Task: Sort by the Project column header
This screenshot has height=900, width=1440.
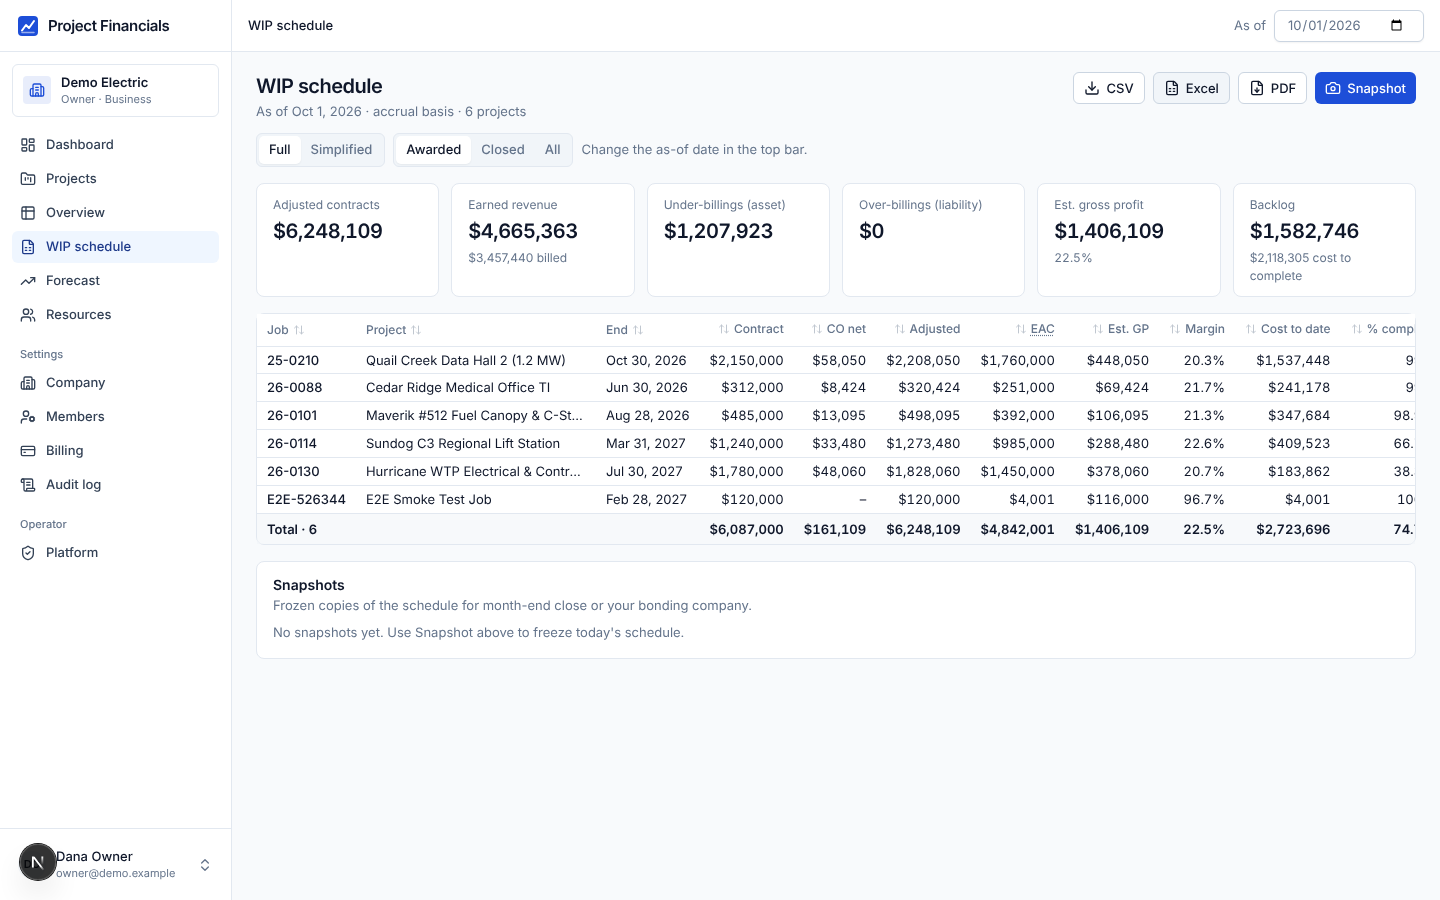Action: 393,330
